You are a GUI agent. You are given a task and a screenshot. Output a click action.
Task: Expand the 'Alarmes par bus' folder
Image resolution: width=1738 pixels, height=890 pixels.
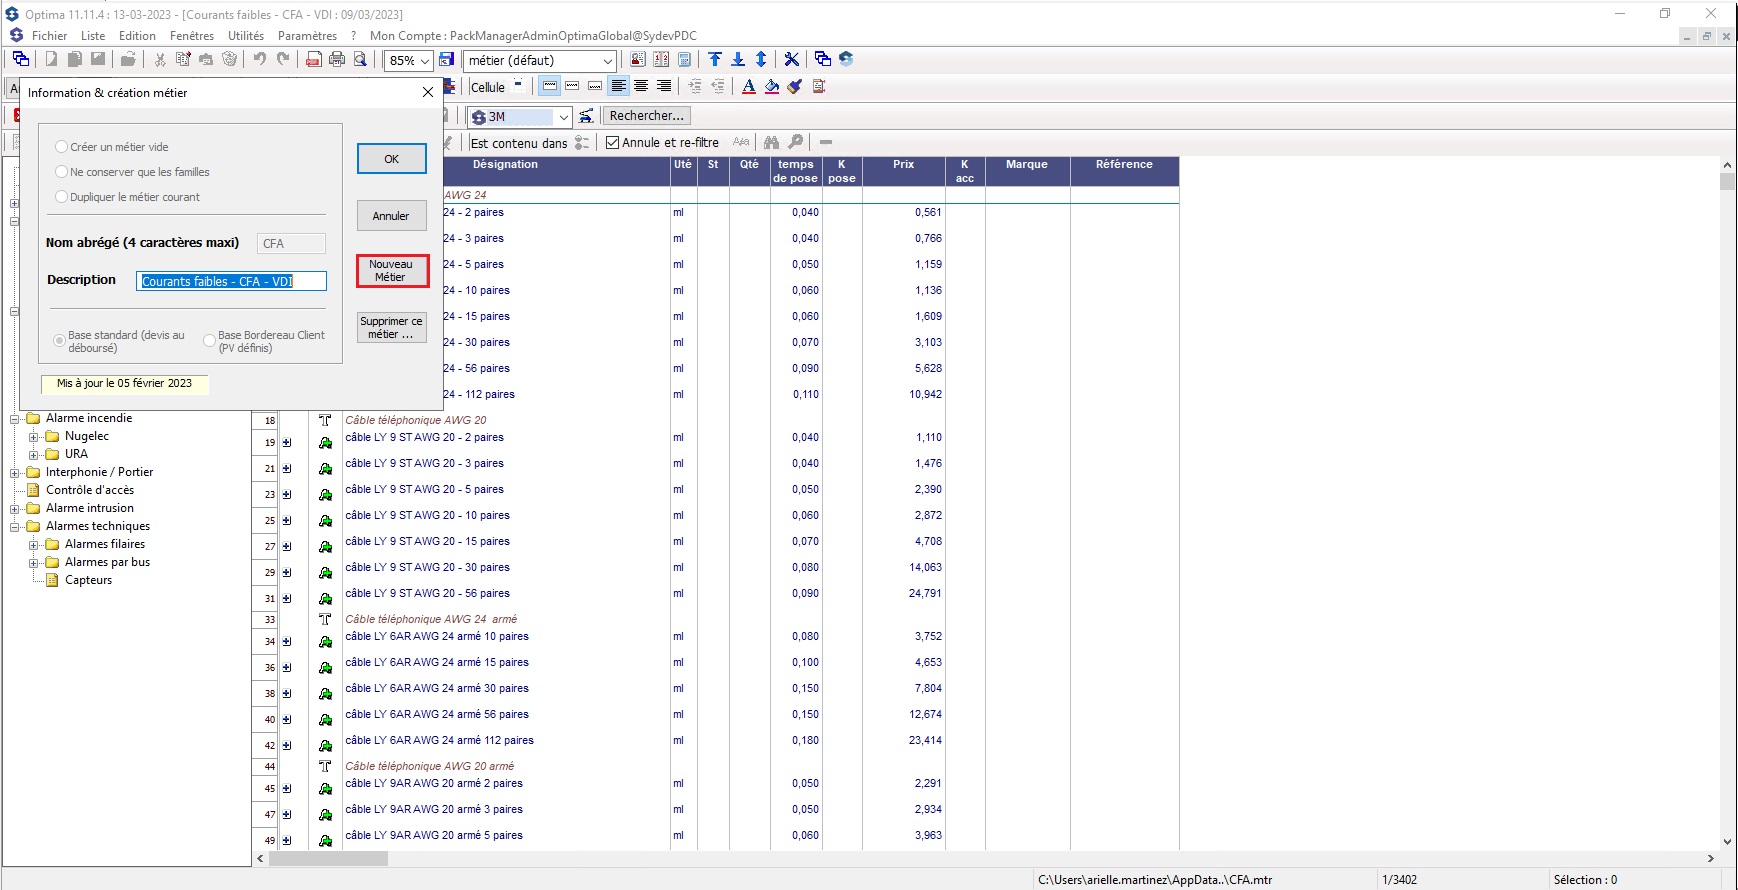click(33, 563)
